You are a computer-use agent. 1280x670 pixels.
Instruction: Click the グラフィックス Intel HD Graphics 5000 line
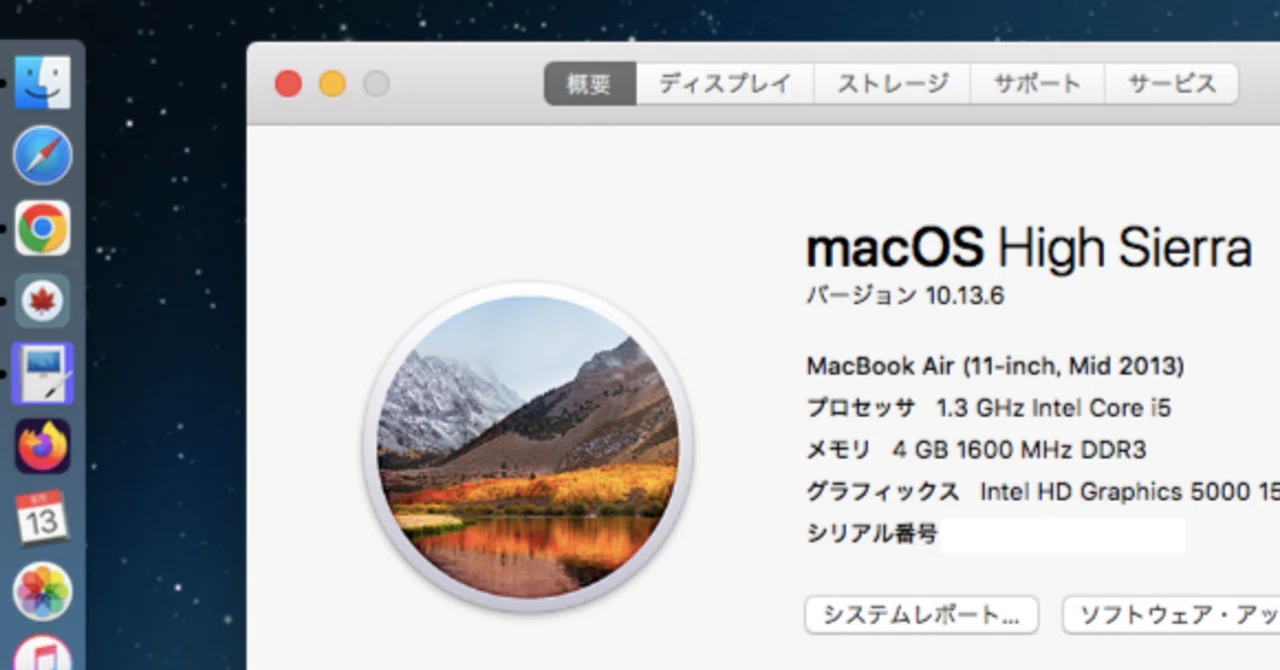pos(1043,492)
